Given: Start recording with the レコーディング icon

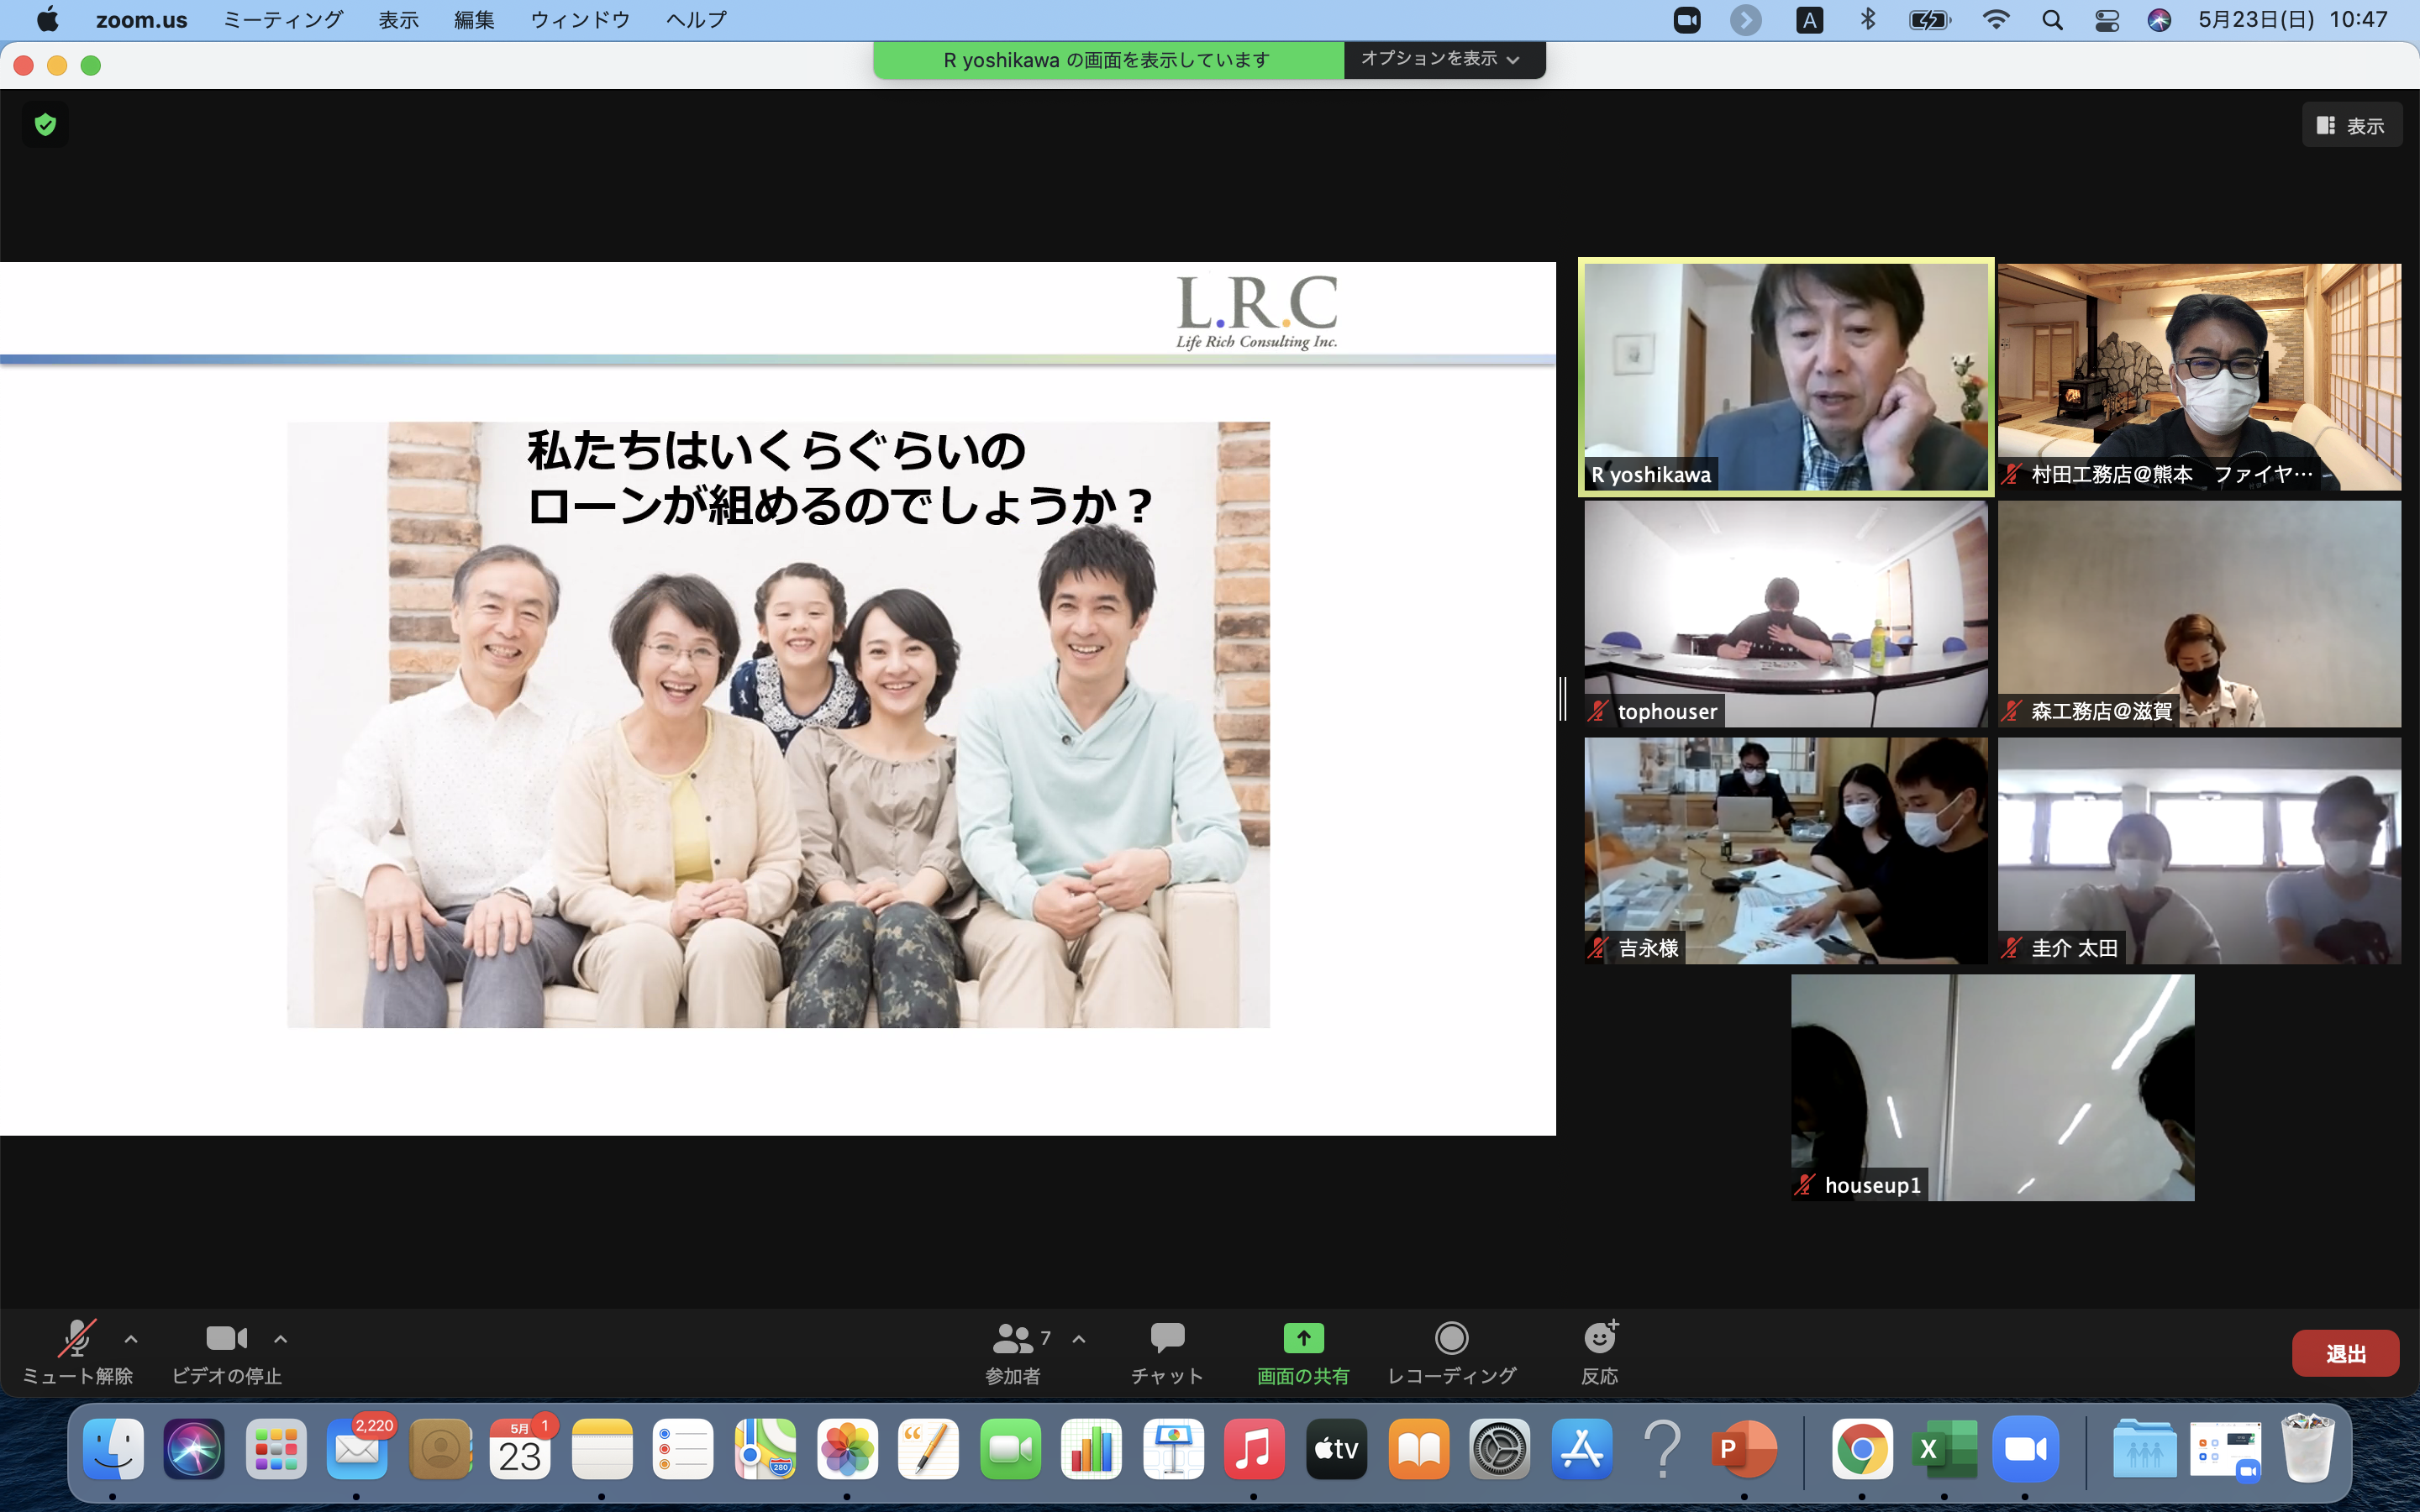Looking at the screenshot, I should point(1451,1338).
